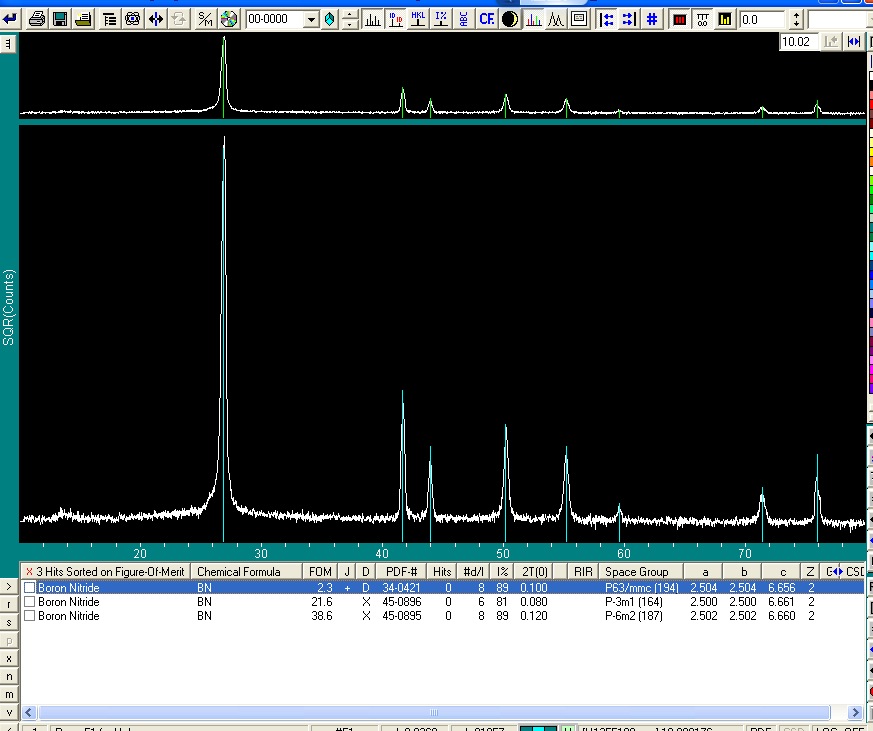Click the Chemical Formula column header
Viewport: 873px width, 731px height.
click(x=239, y=572)
